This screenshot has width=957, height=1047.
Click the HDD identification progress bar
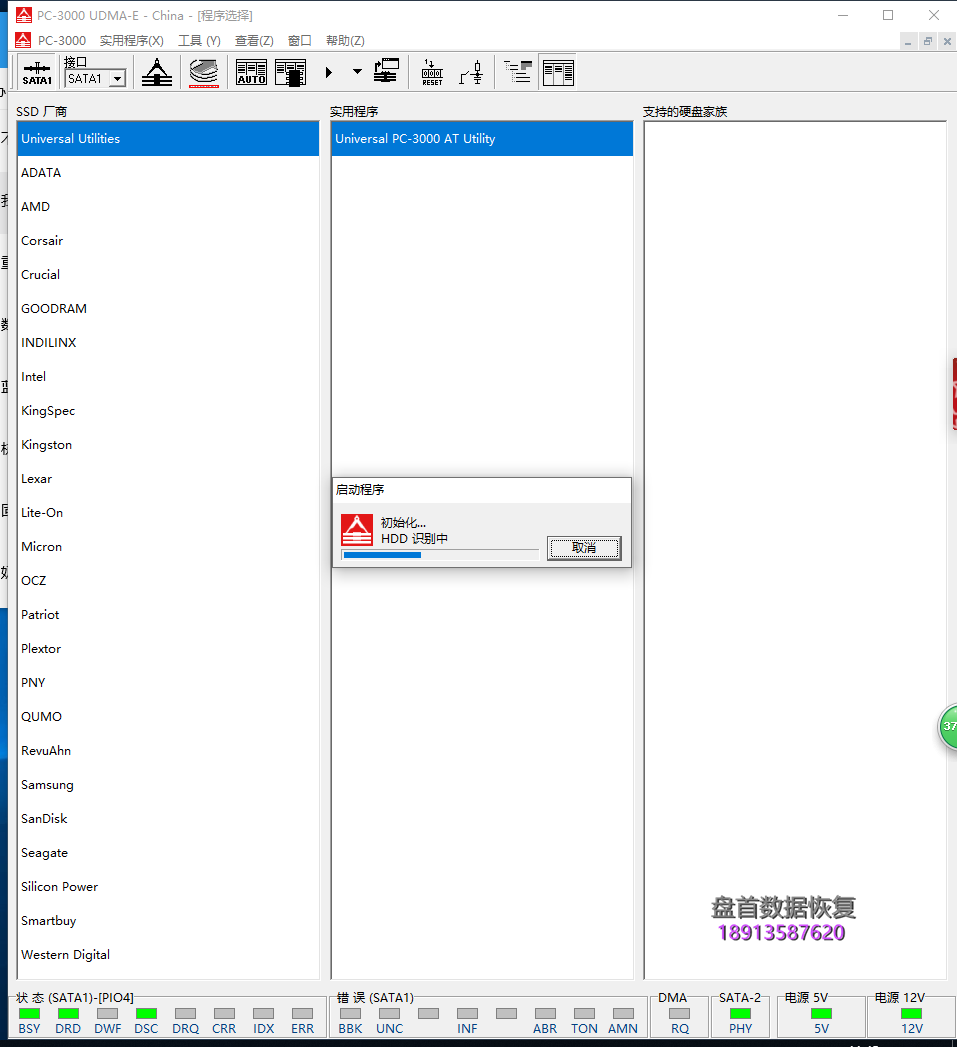[440, 555]
